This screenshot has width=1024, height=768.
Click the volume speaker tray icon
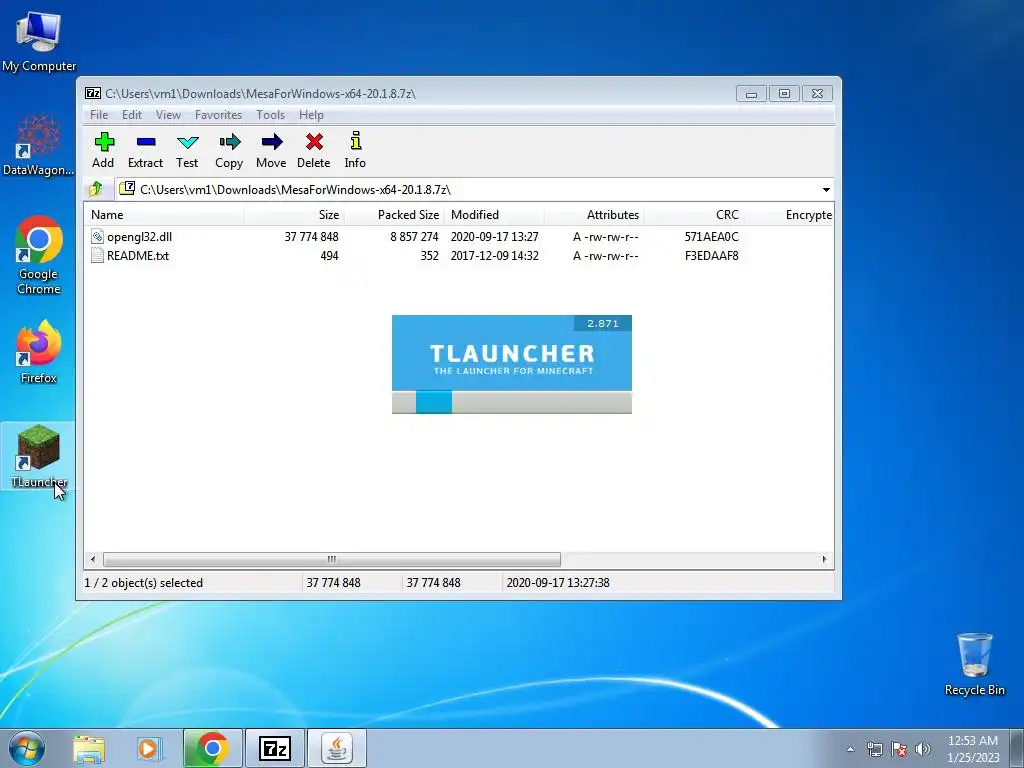(922, 749)
